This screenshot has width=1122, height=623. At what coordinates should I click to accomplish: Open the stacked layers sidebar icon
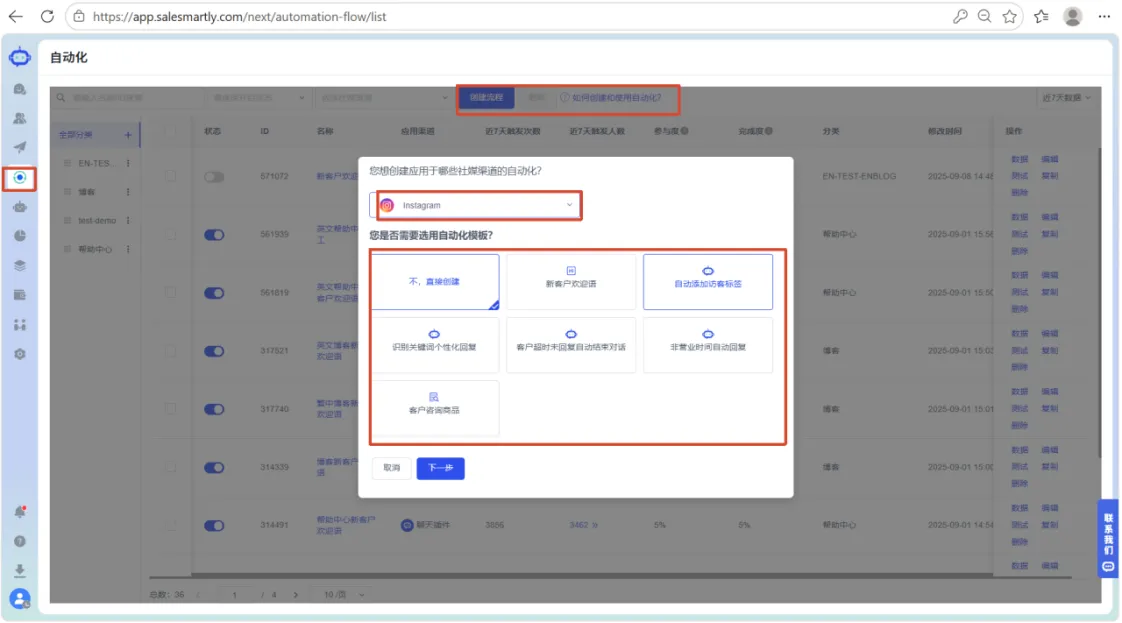[20, 265]
